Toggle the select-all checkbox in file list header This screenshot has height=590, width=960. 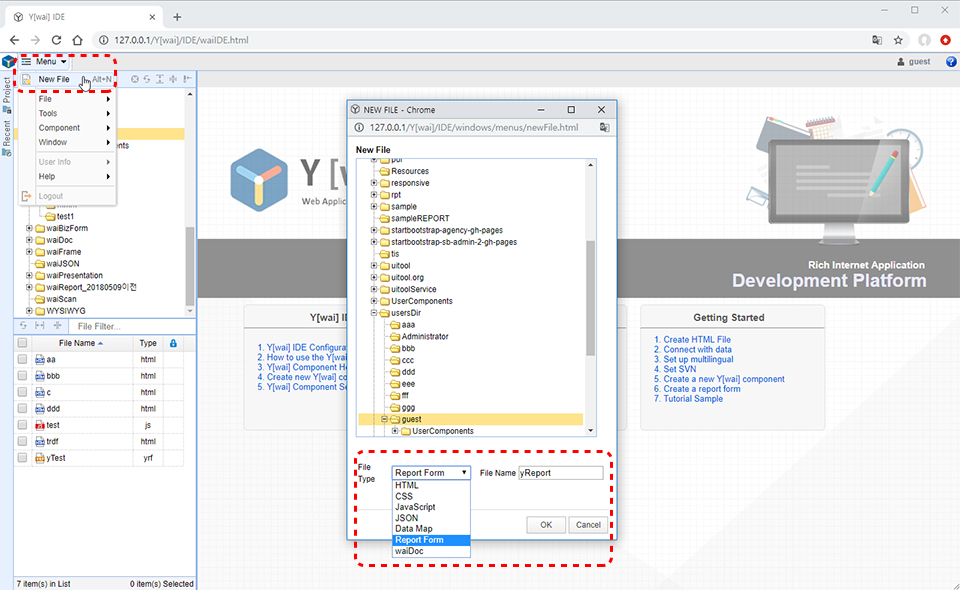click(x=22, y=343)
